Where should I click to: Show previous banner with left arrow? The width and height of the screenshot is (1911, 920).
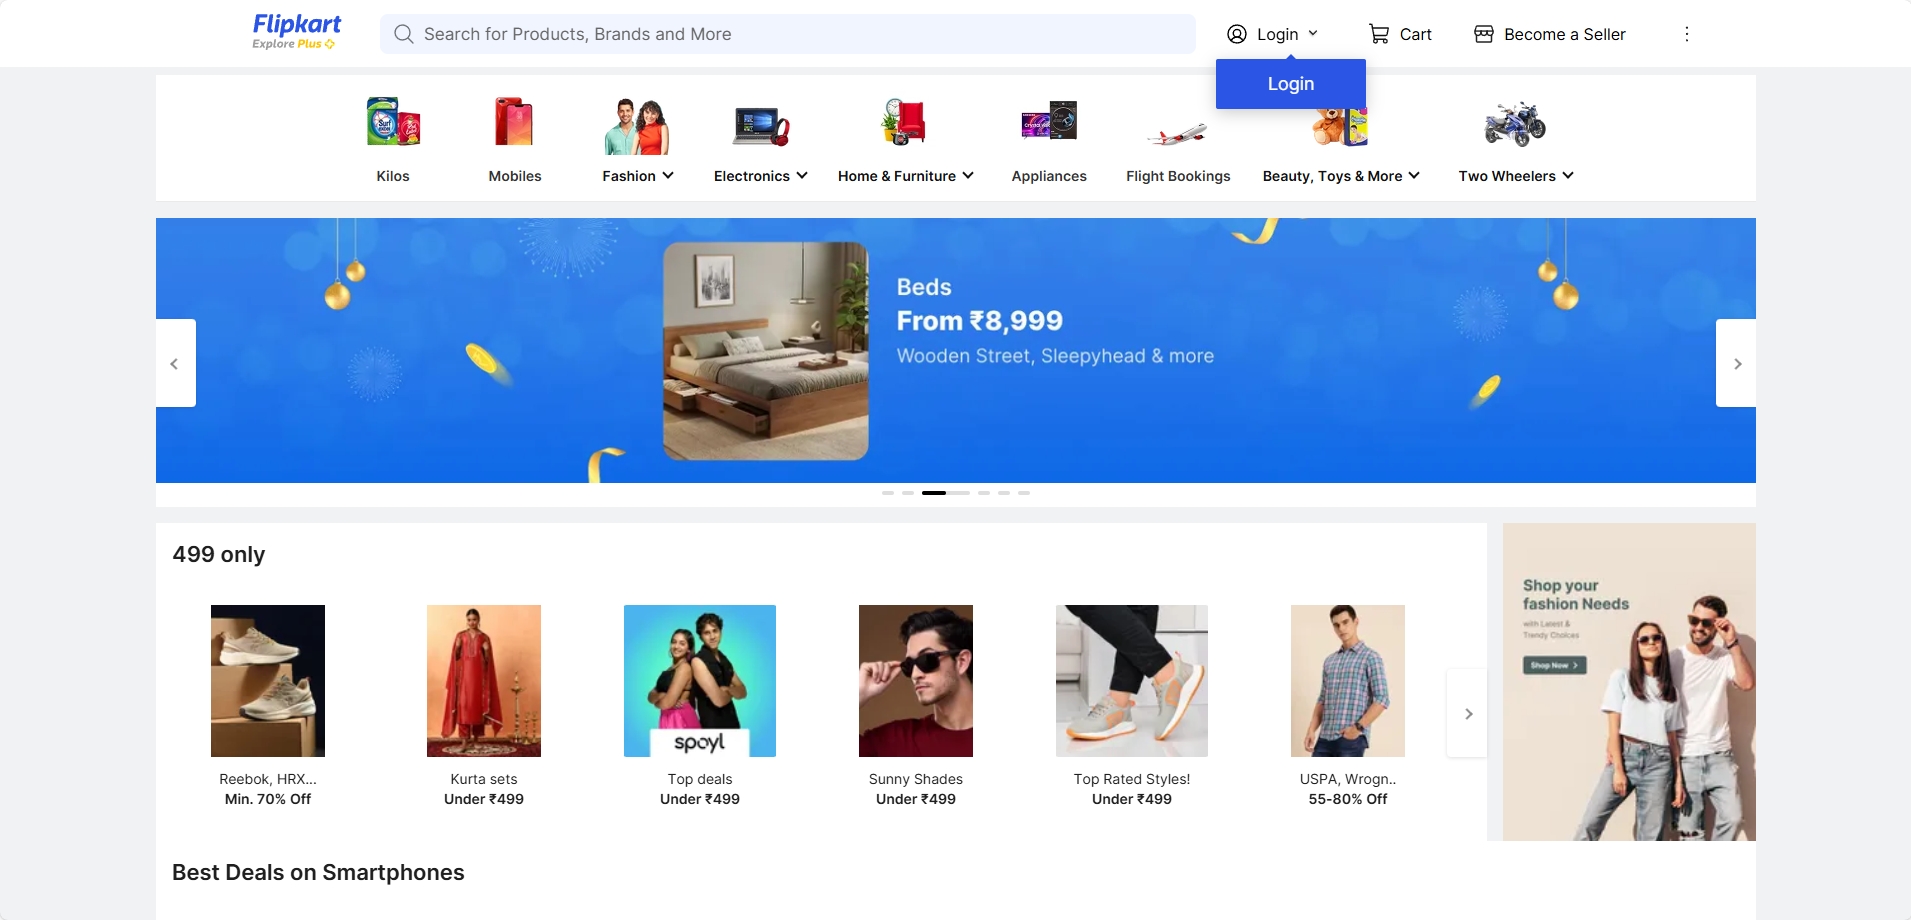[175, 363]
